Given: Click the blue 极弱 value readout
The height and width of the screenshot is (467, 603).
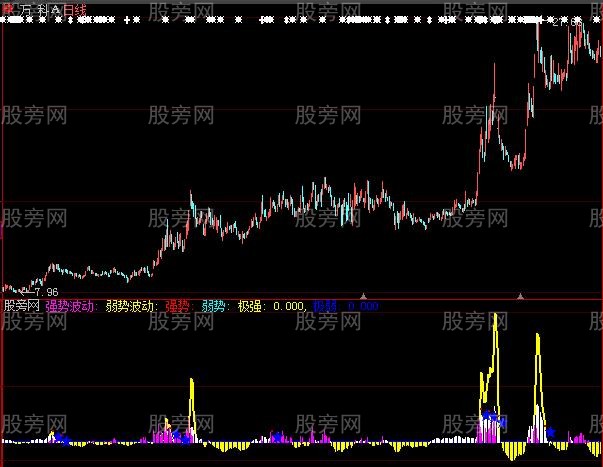Looking at the screenshot, I should [x=345, y=307].
